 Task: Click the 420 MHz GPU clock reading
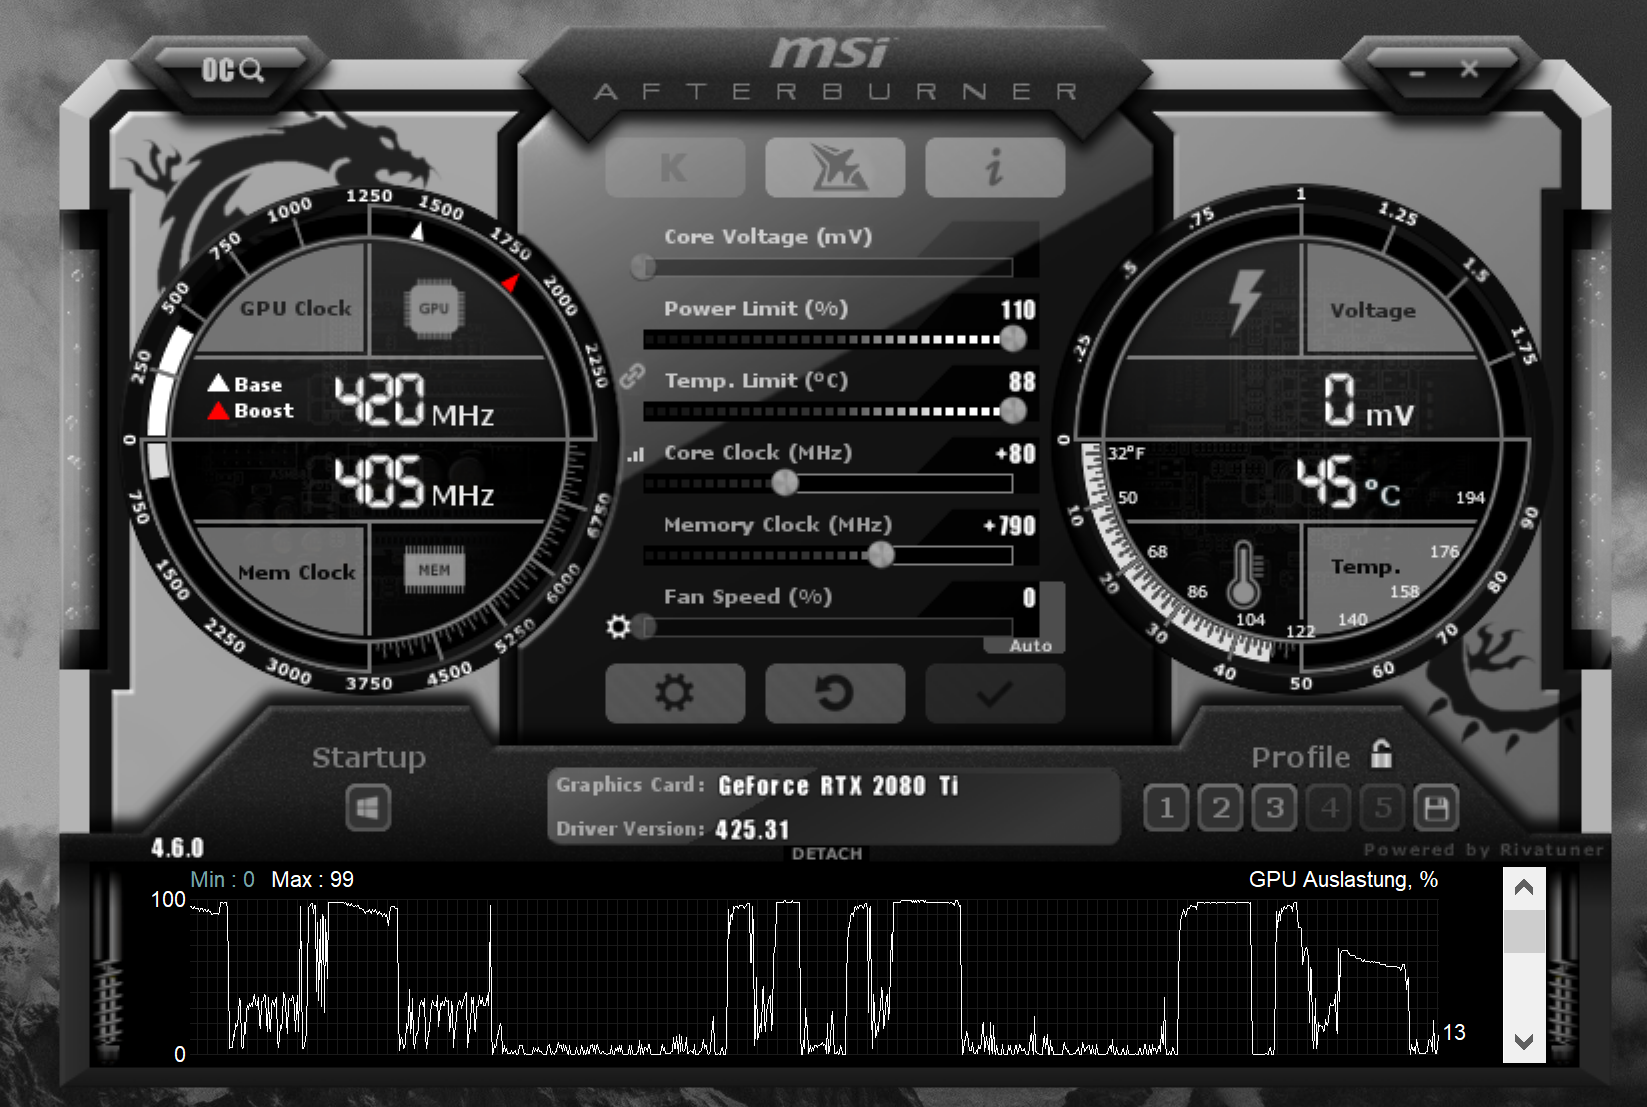click(x=414, y=401)
